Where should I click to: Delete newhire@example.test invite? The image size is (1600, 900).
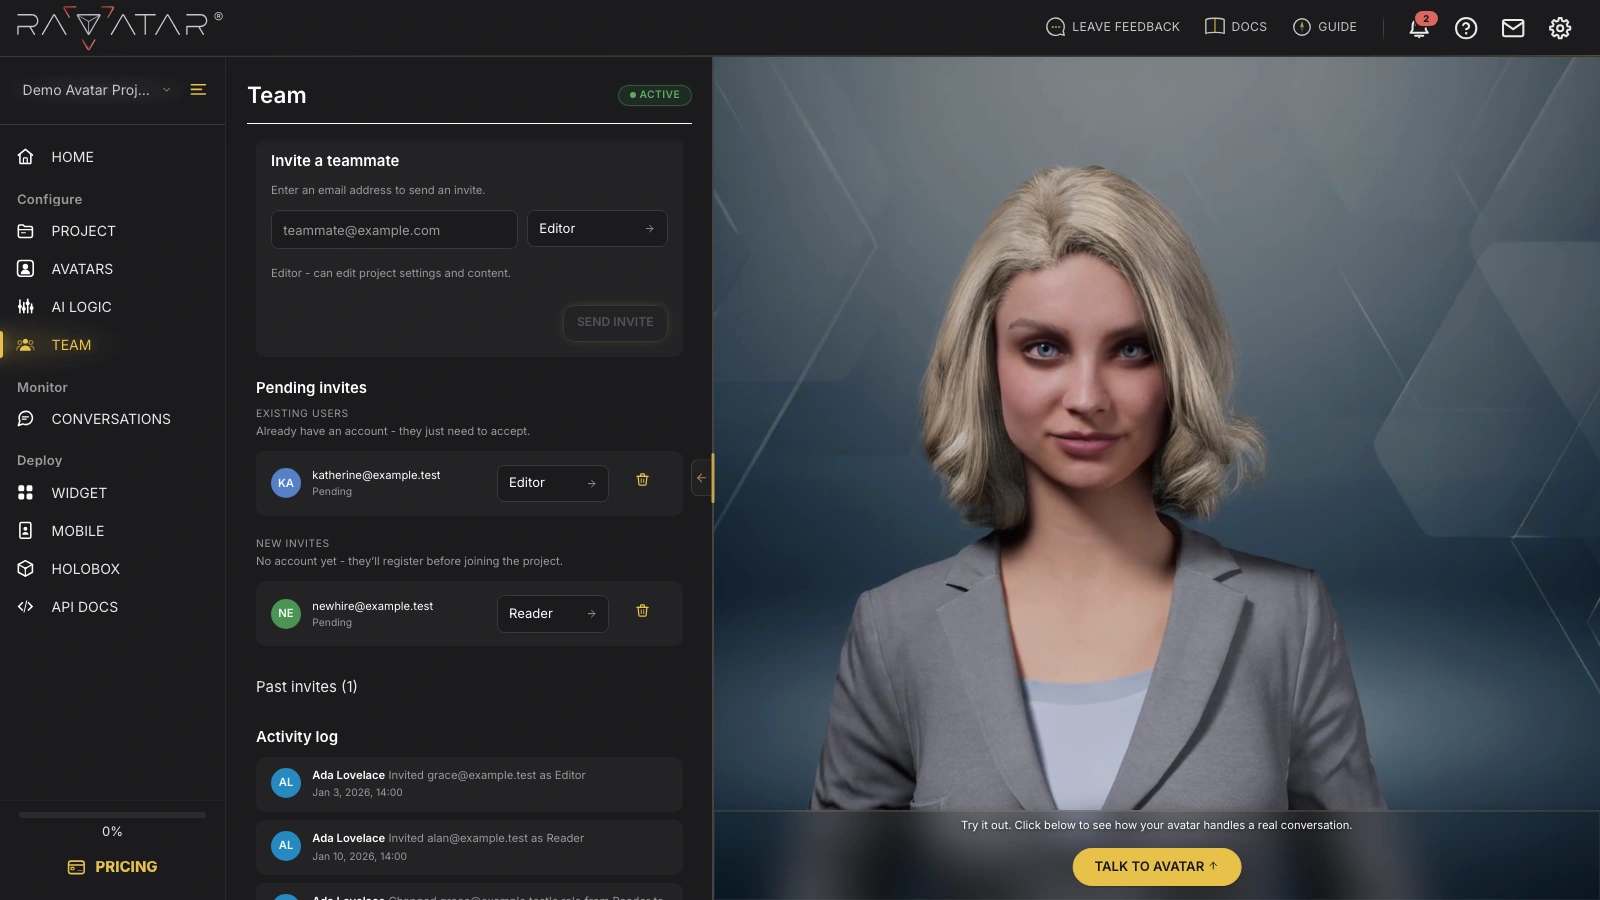tap(643, 611)
